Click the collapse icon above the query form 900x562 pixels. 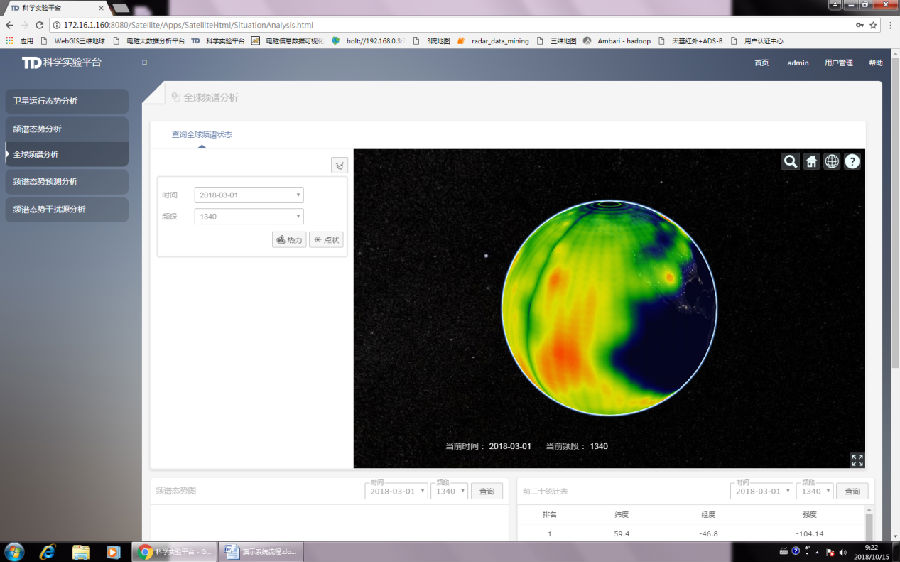339,165
